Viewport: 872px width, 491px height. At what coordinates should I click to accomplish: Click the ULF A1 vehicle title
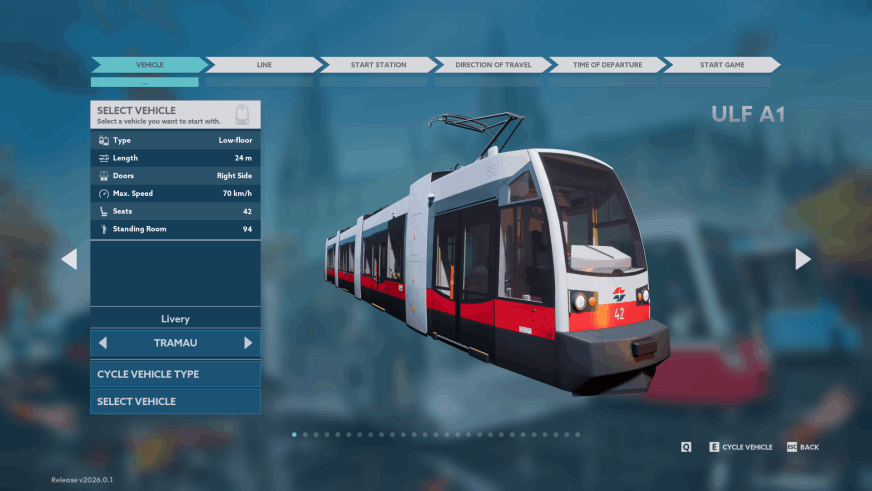(748, 115)
